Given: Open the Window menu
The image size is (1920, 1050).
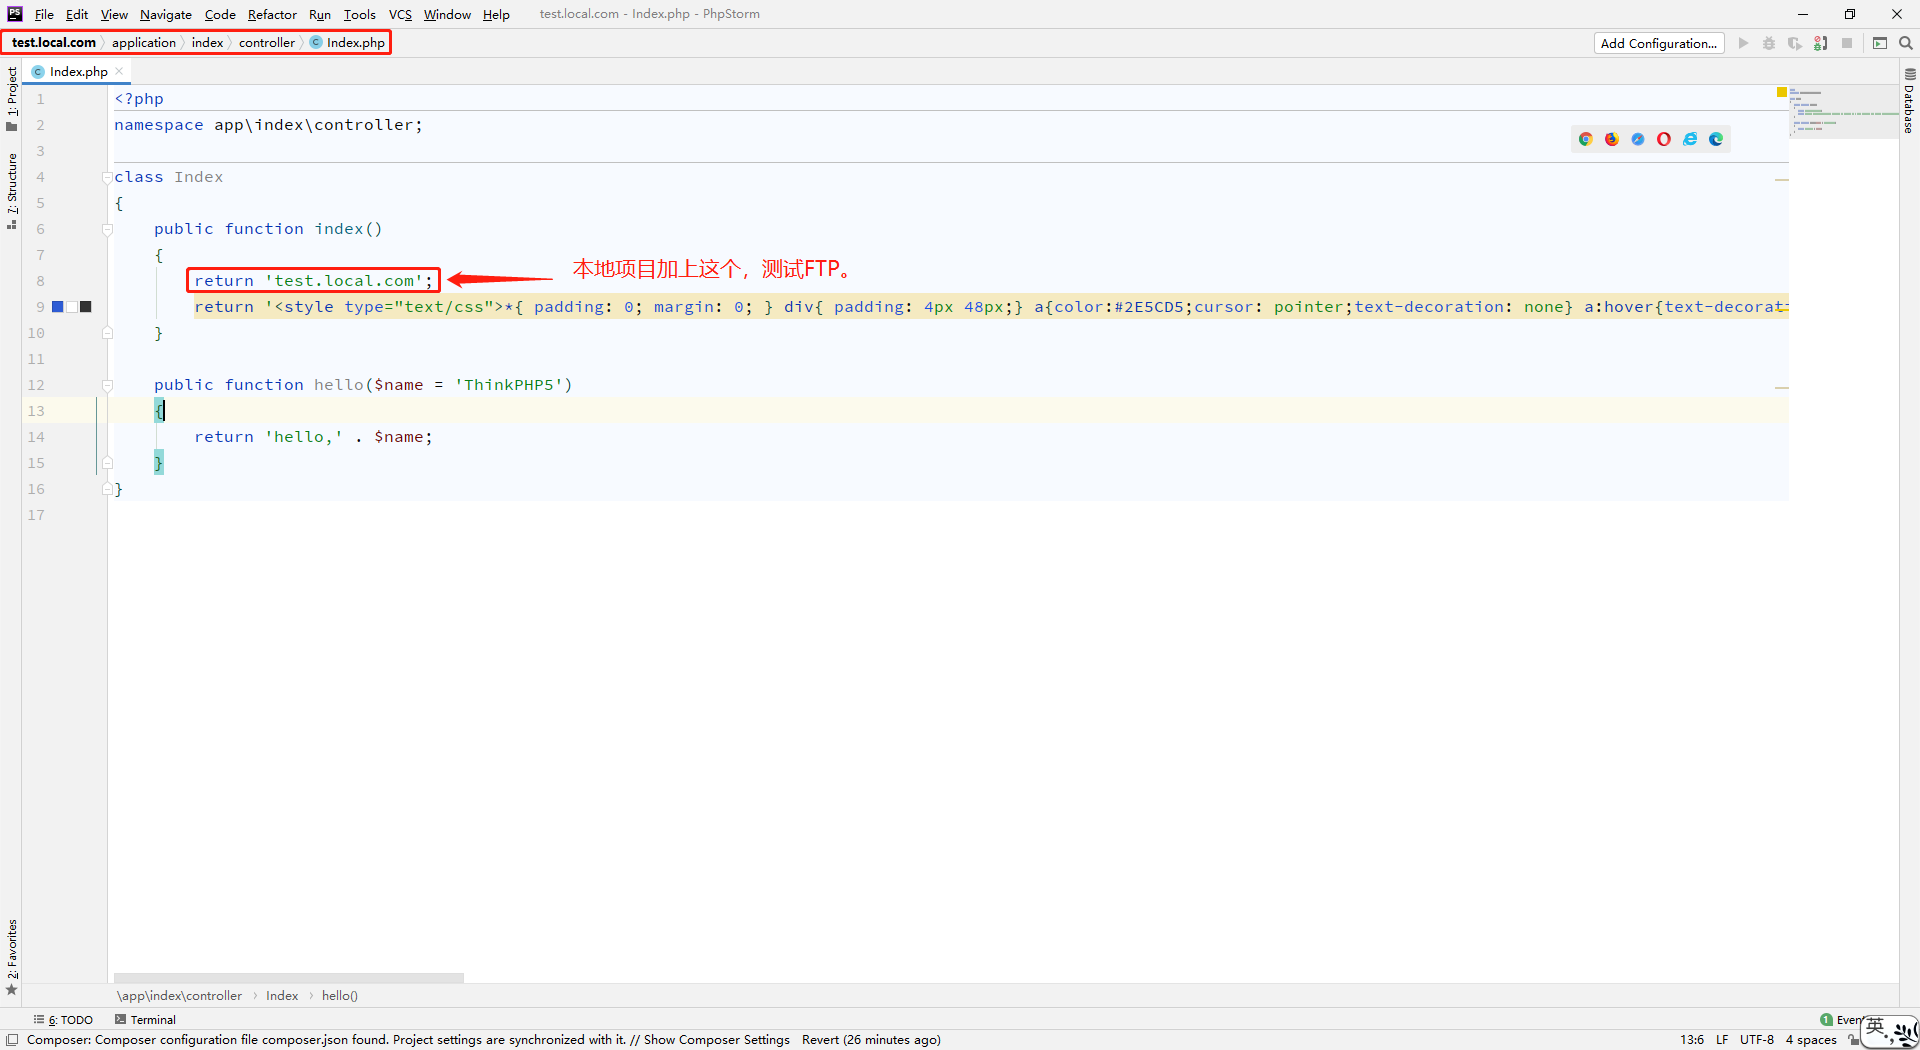Looking at the screenshot, I should (447, 14).
